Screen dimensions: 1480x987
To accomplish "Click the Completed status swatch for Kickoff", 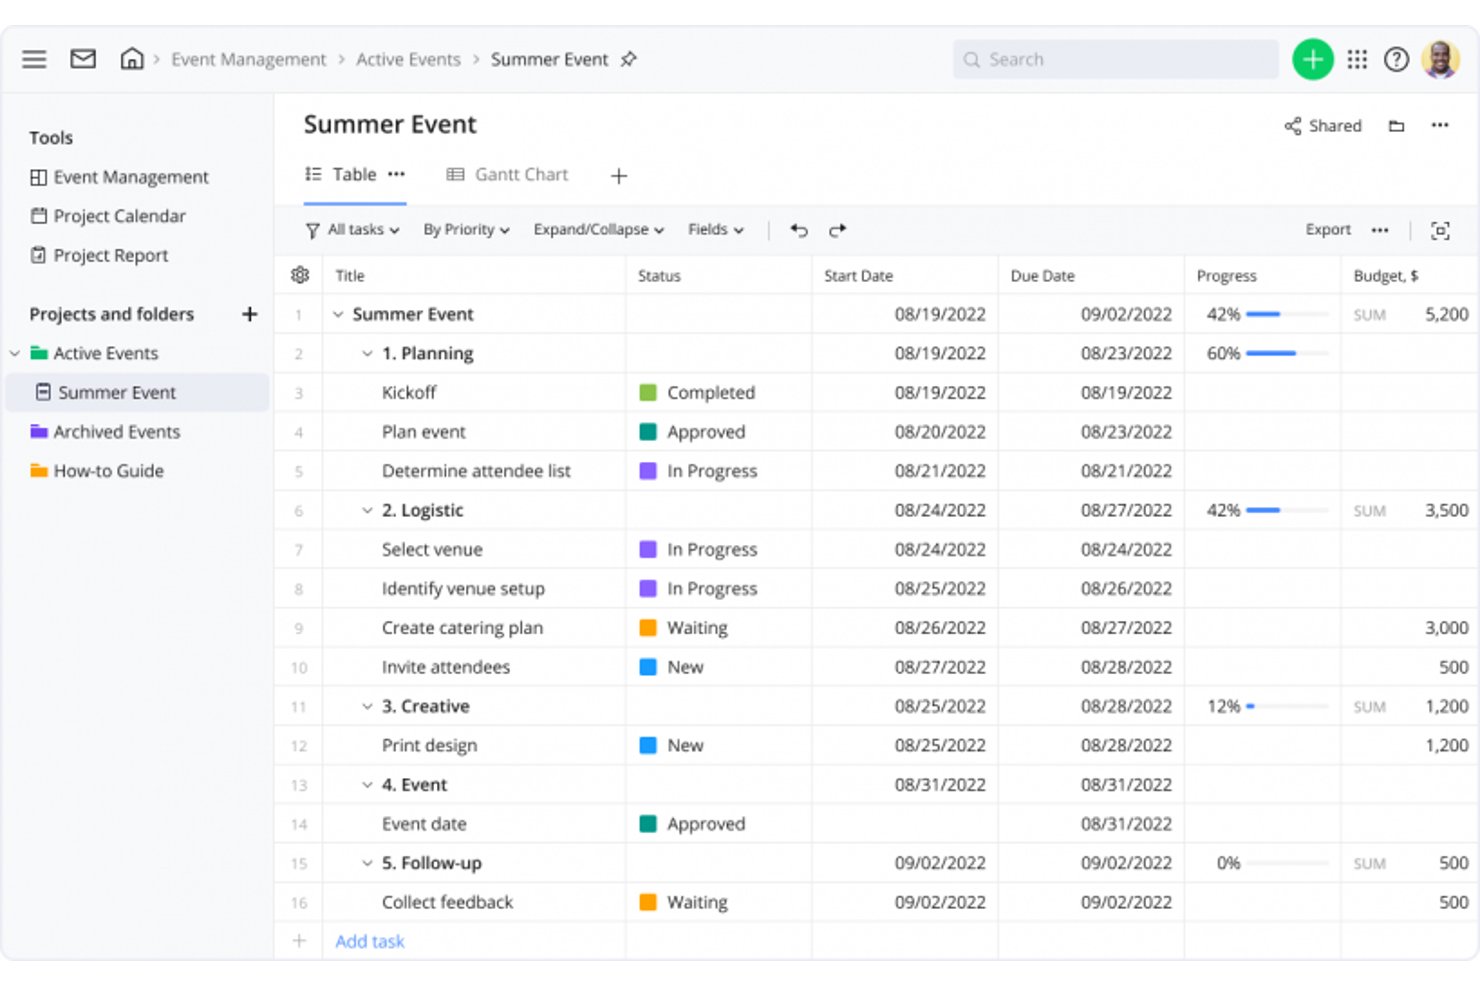I will point(648,393).
